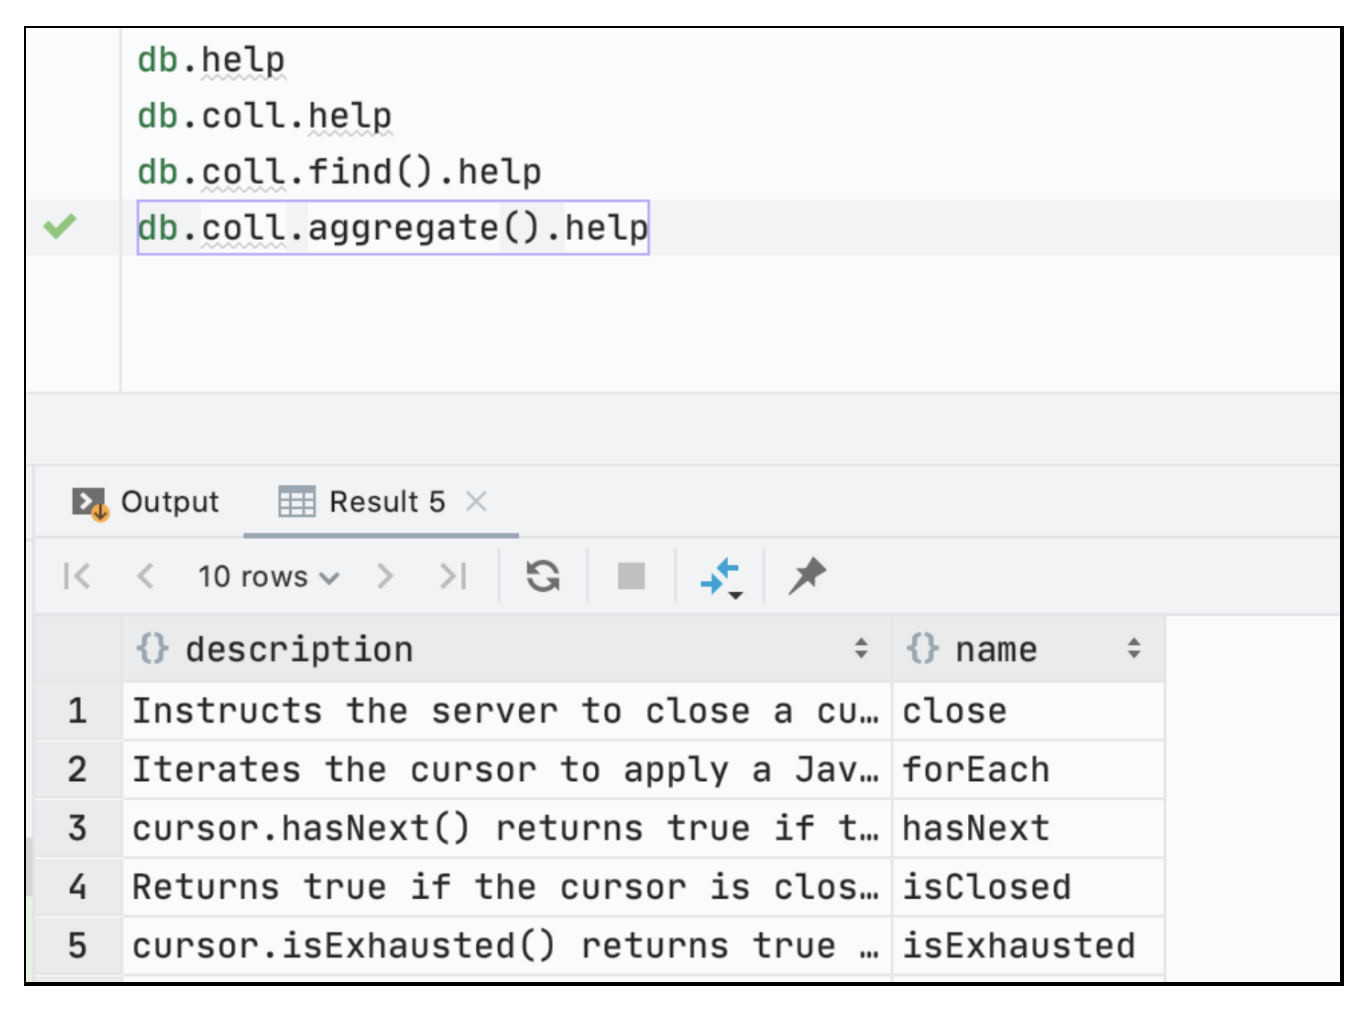Open the page size dropdown showing 10 rows
The width and height of the screenshot is (1366, 1012).
pos(266,576)
